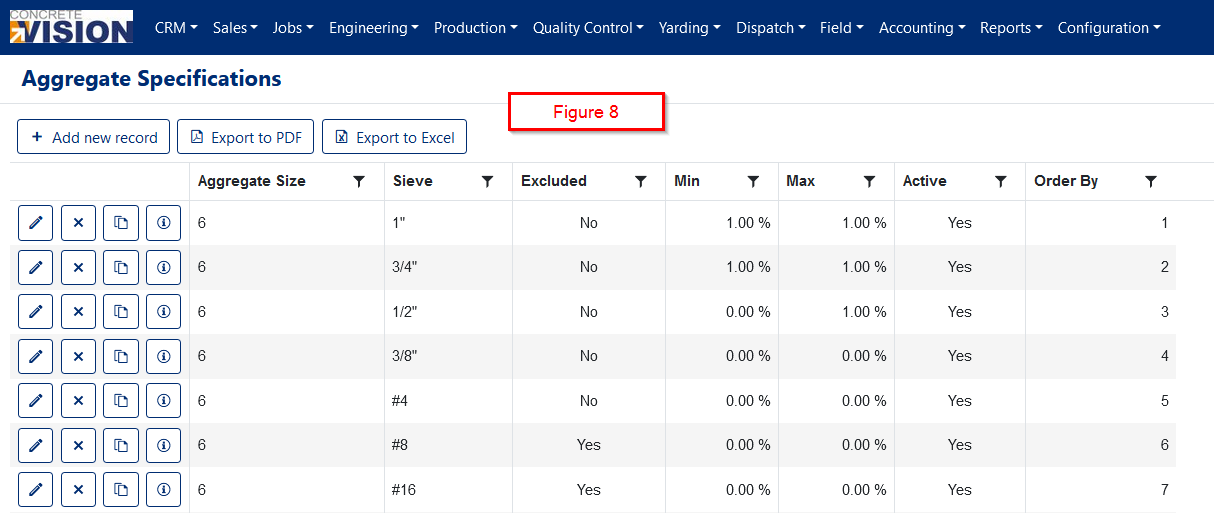
Task: Edit the row with sieve #16
Action: (x=35, y=490)
